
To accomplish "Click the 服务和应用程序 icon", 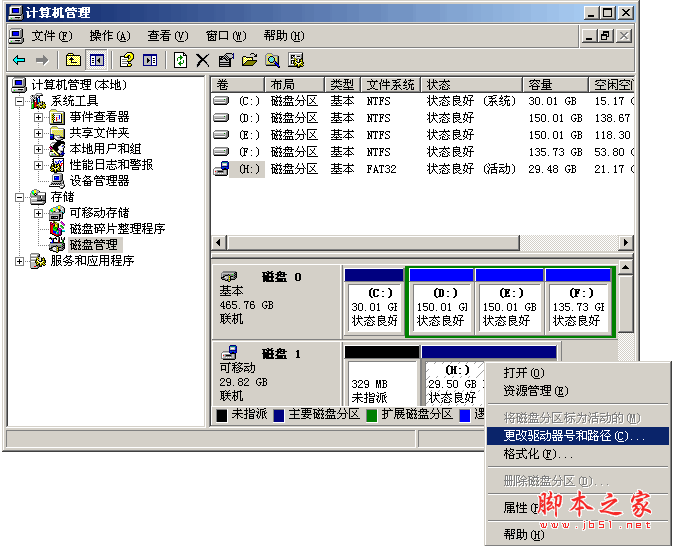I will coord(38,261).
